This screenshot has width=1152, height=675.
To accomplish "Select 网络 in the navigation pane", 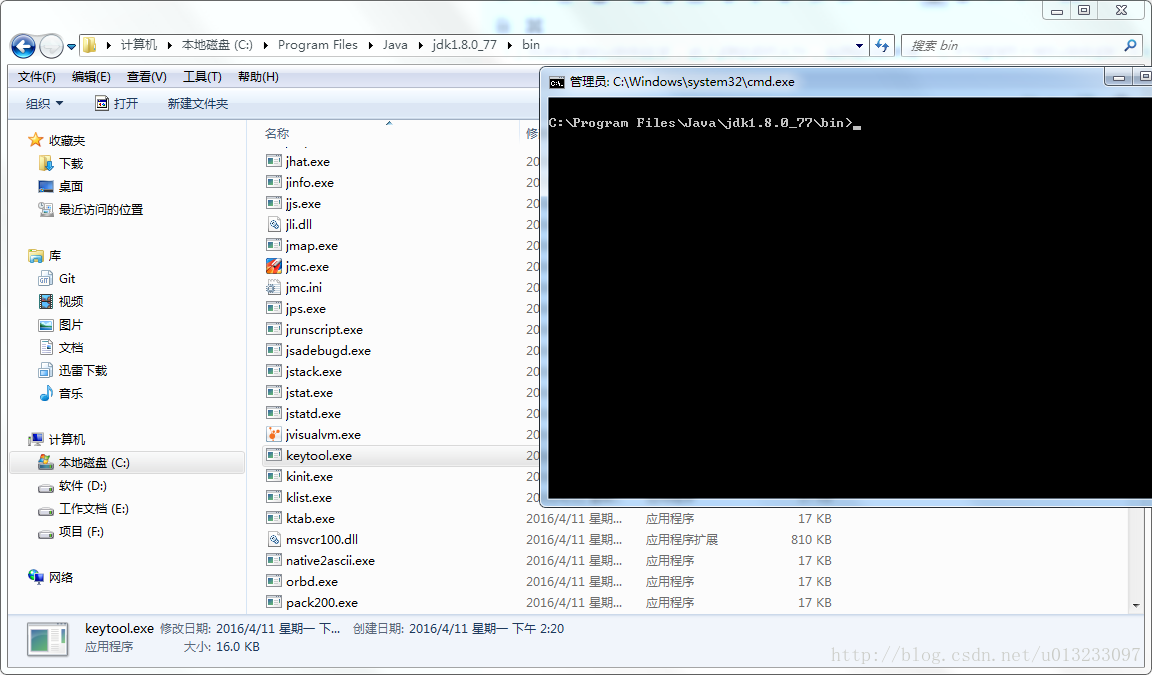I will coord(51,577).
